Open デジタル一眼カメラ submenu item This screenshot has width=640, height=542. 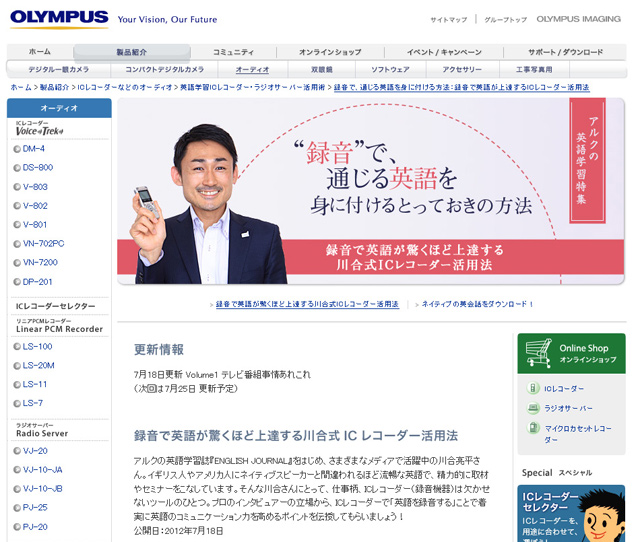pyautogui.click(x=59, y=69)
